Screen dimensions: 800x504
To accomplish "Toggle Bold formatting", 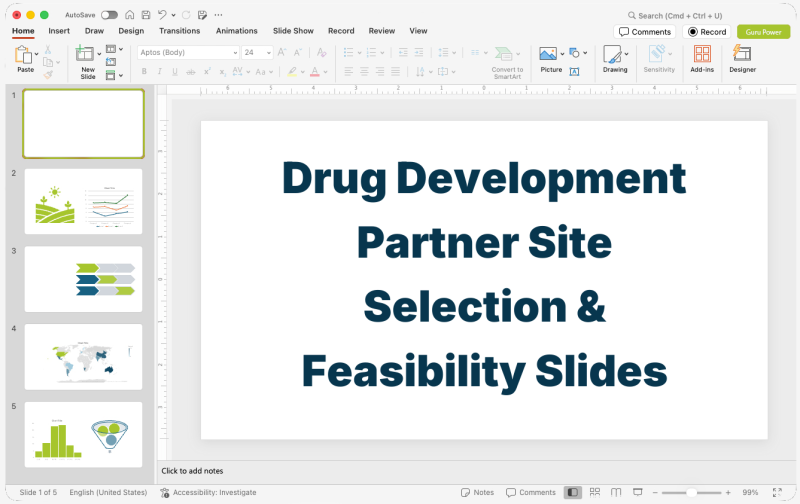I will 144,71.
